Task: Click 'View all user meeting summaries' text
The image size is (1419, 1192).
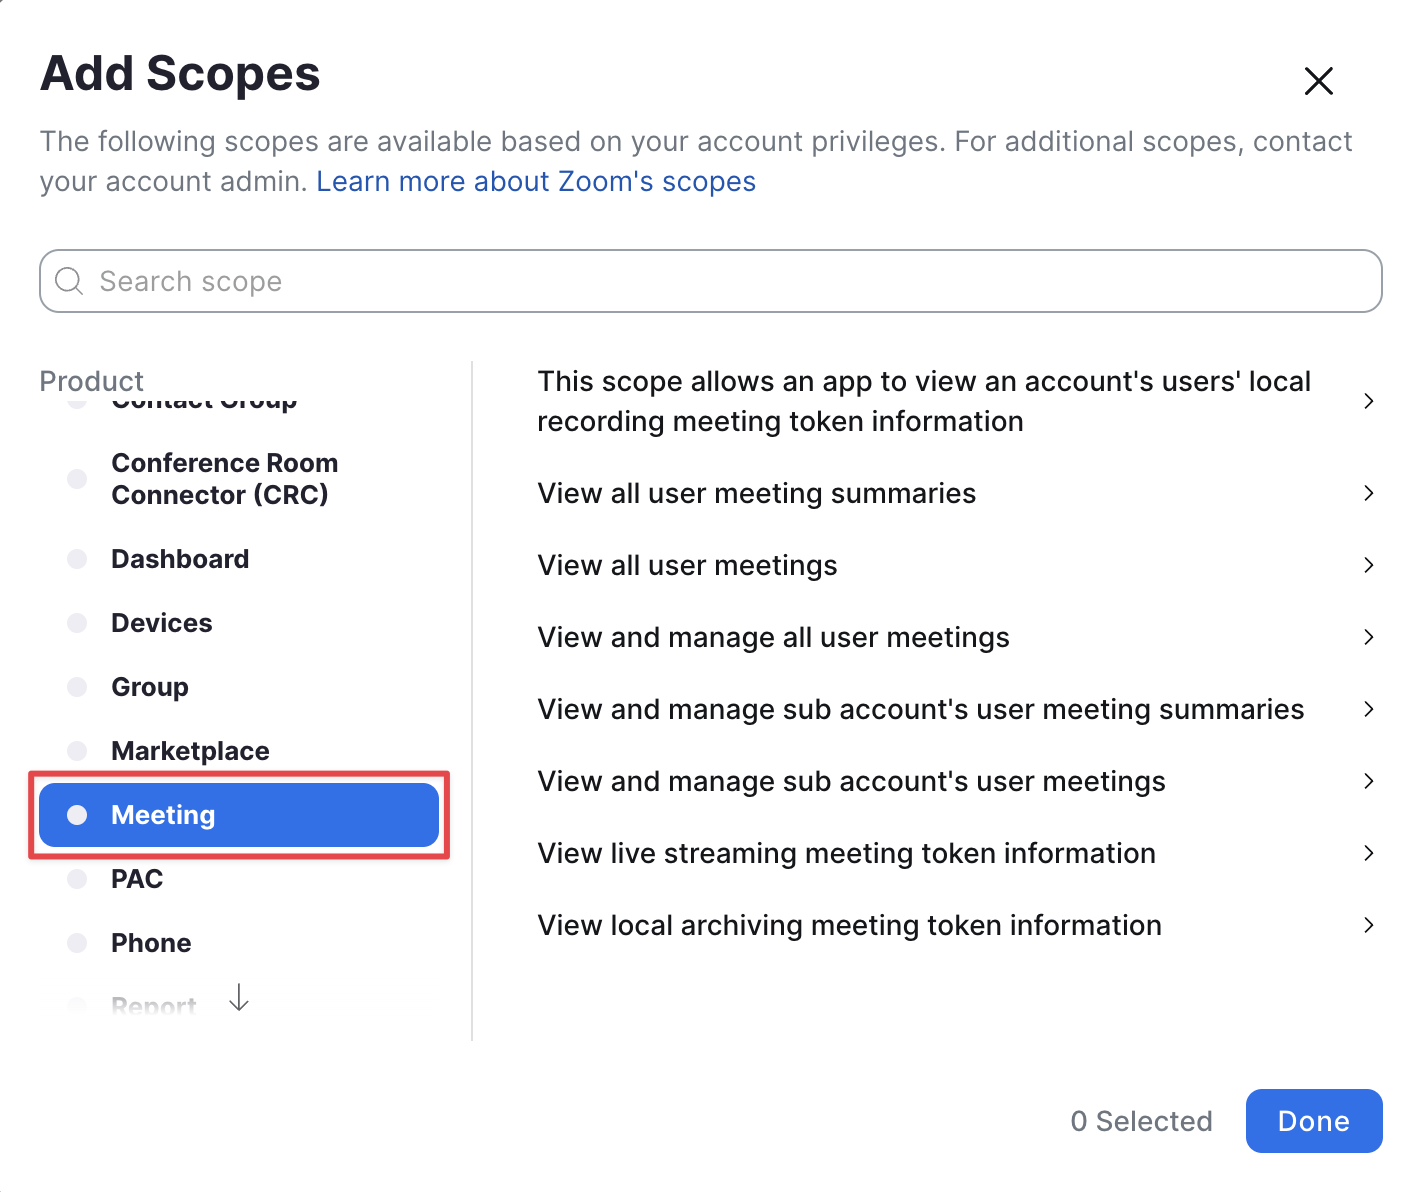Action: [757, 493]
